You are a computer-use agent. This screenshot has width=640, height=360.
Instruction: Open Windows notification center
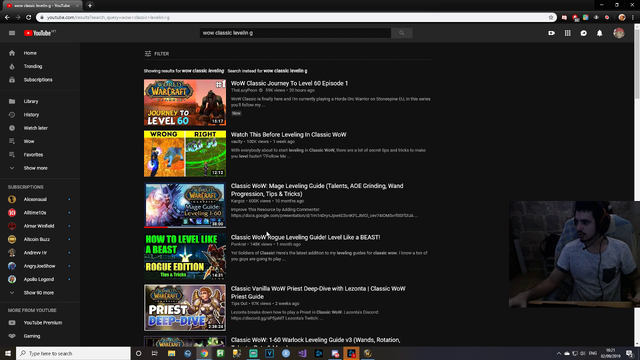click(x=629, y=353)
